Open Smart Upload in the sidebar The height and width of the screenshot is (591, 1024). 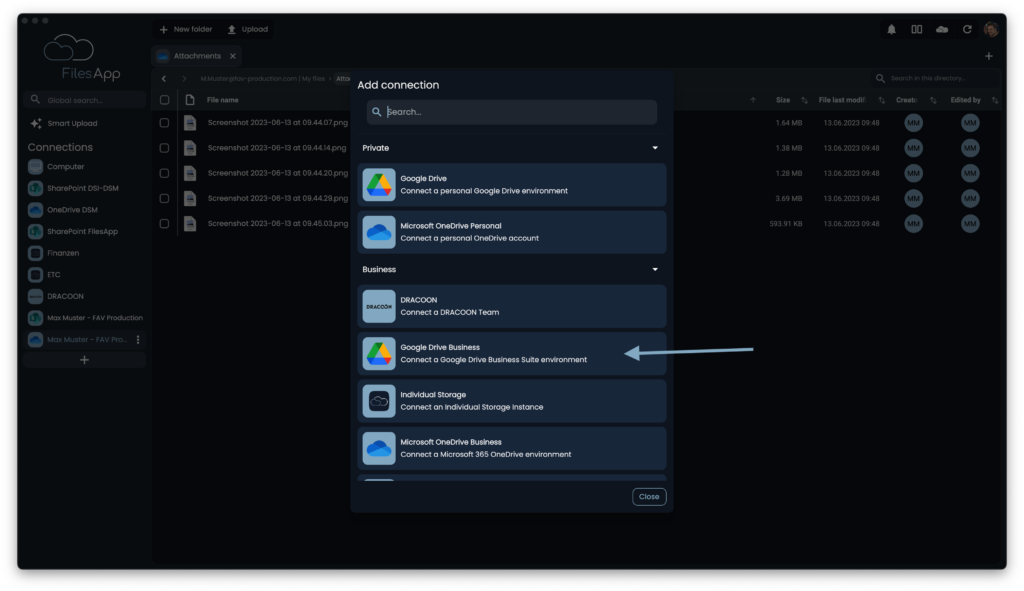[64, 123]
